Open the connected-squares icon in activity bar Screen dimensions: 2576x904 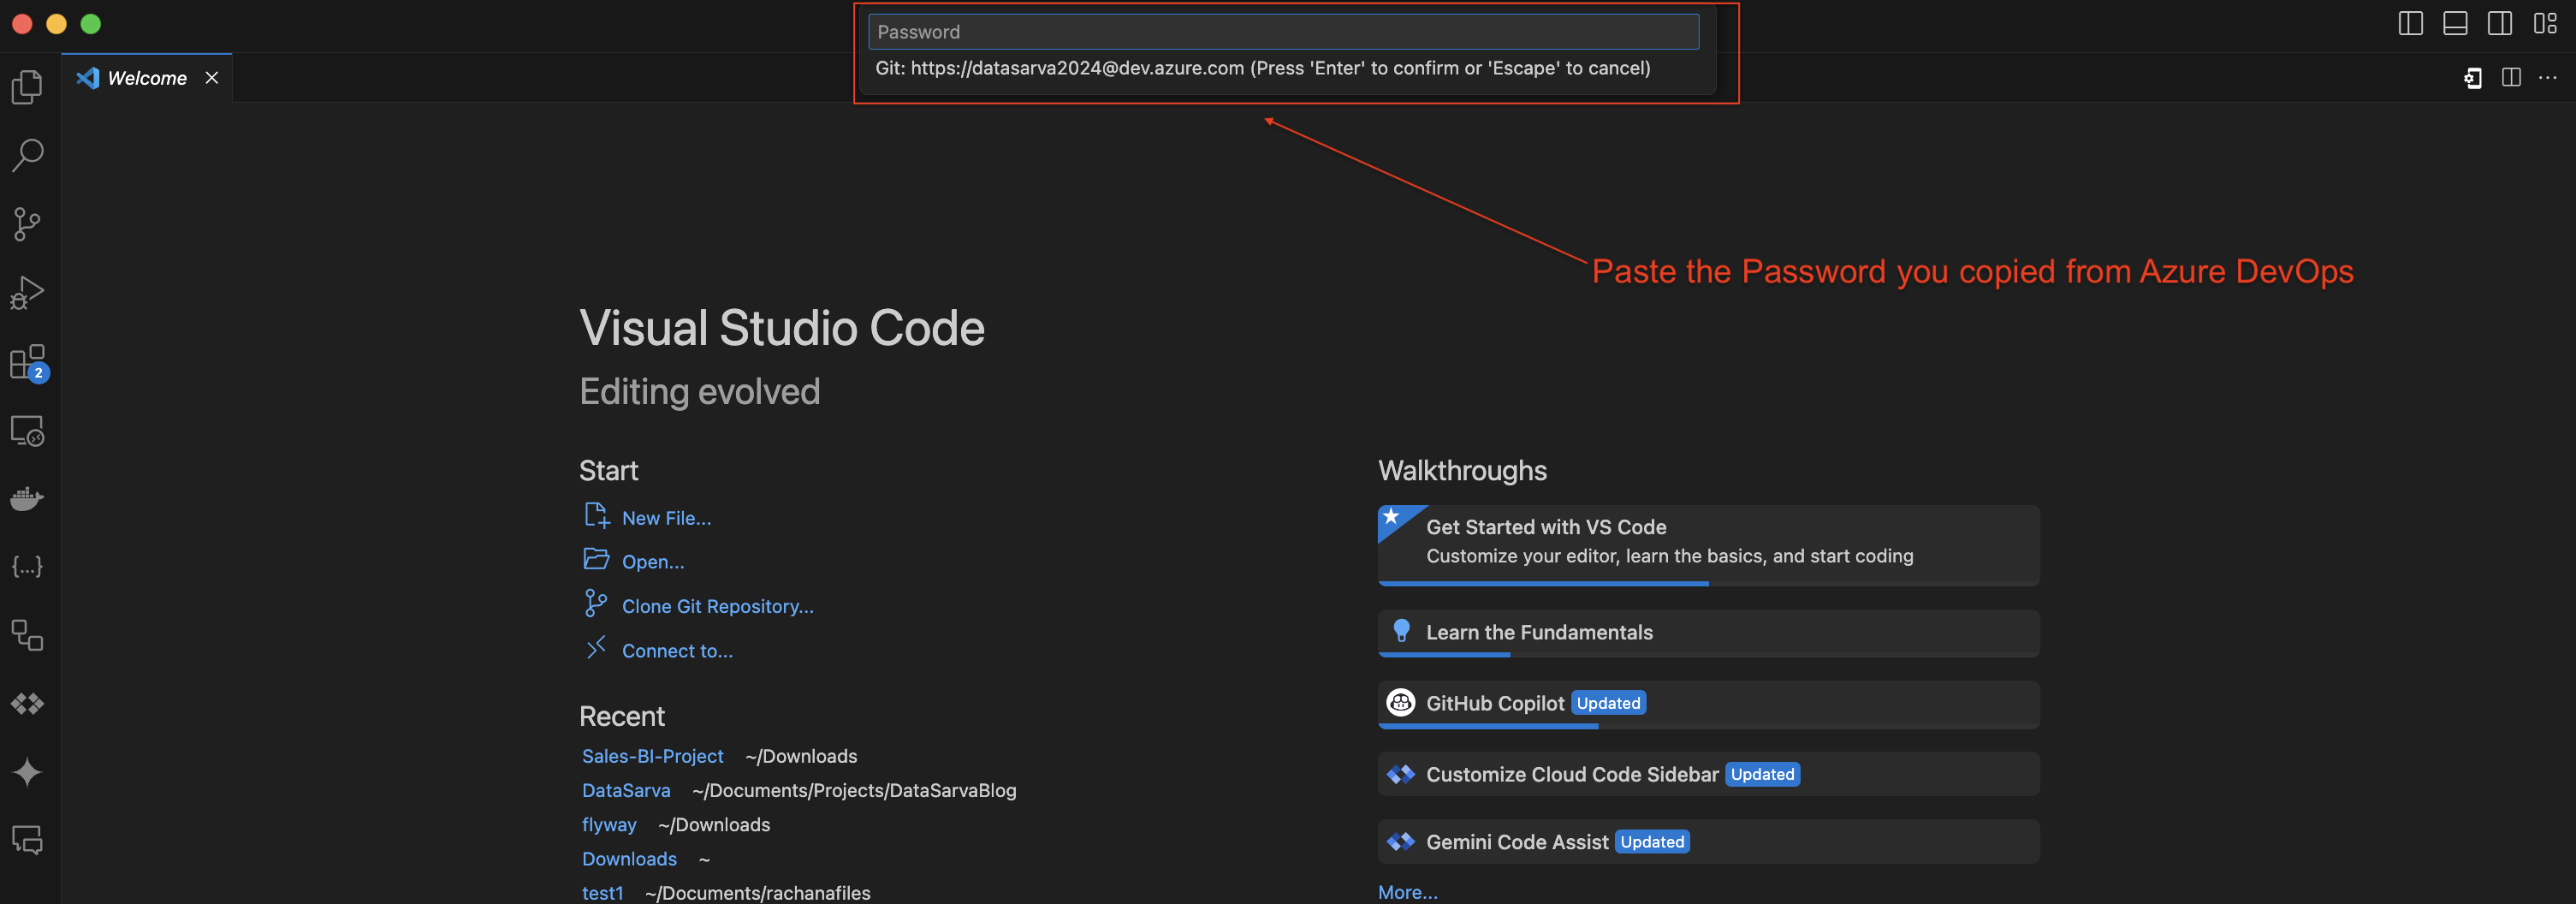coord(27,635)
